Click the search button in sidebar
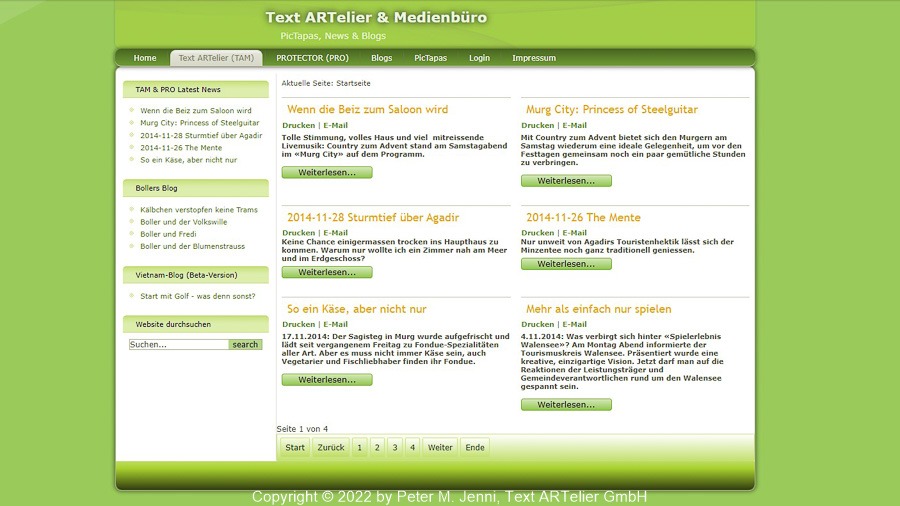The image size is (900, 506). click(x=245, y=345)
